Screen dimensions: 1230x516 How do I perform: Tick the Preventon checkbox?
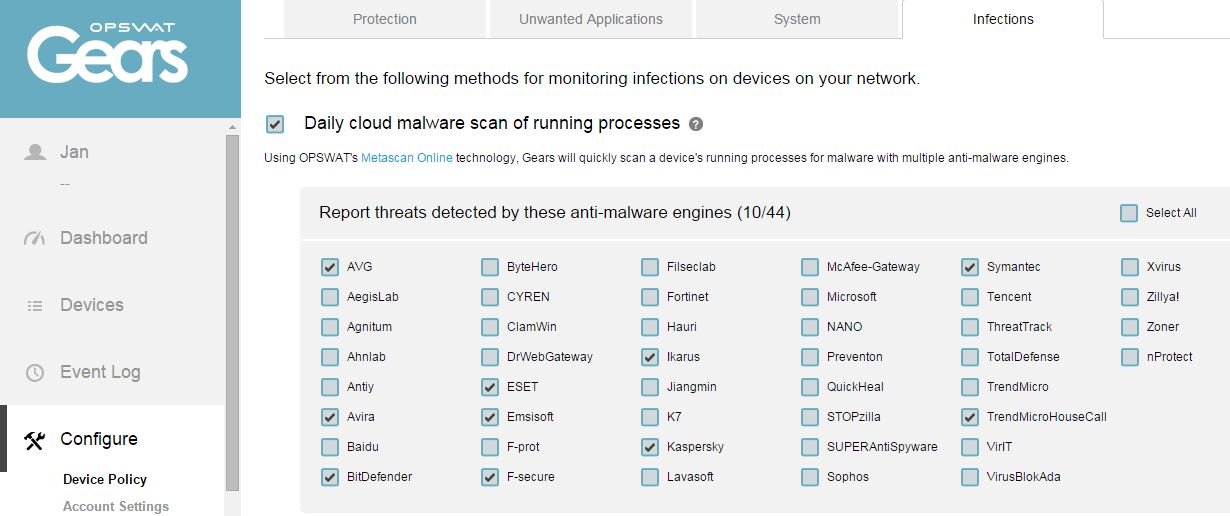pyautogui.click(x=810, y=357)
